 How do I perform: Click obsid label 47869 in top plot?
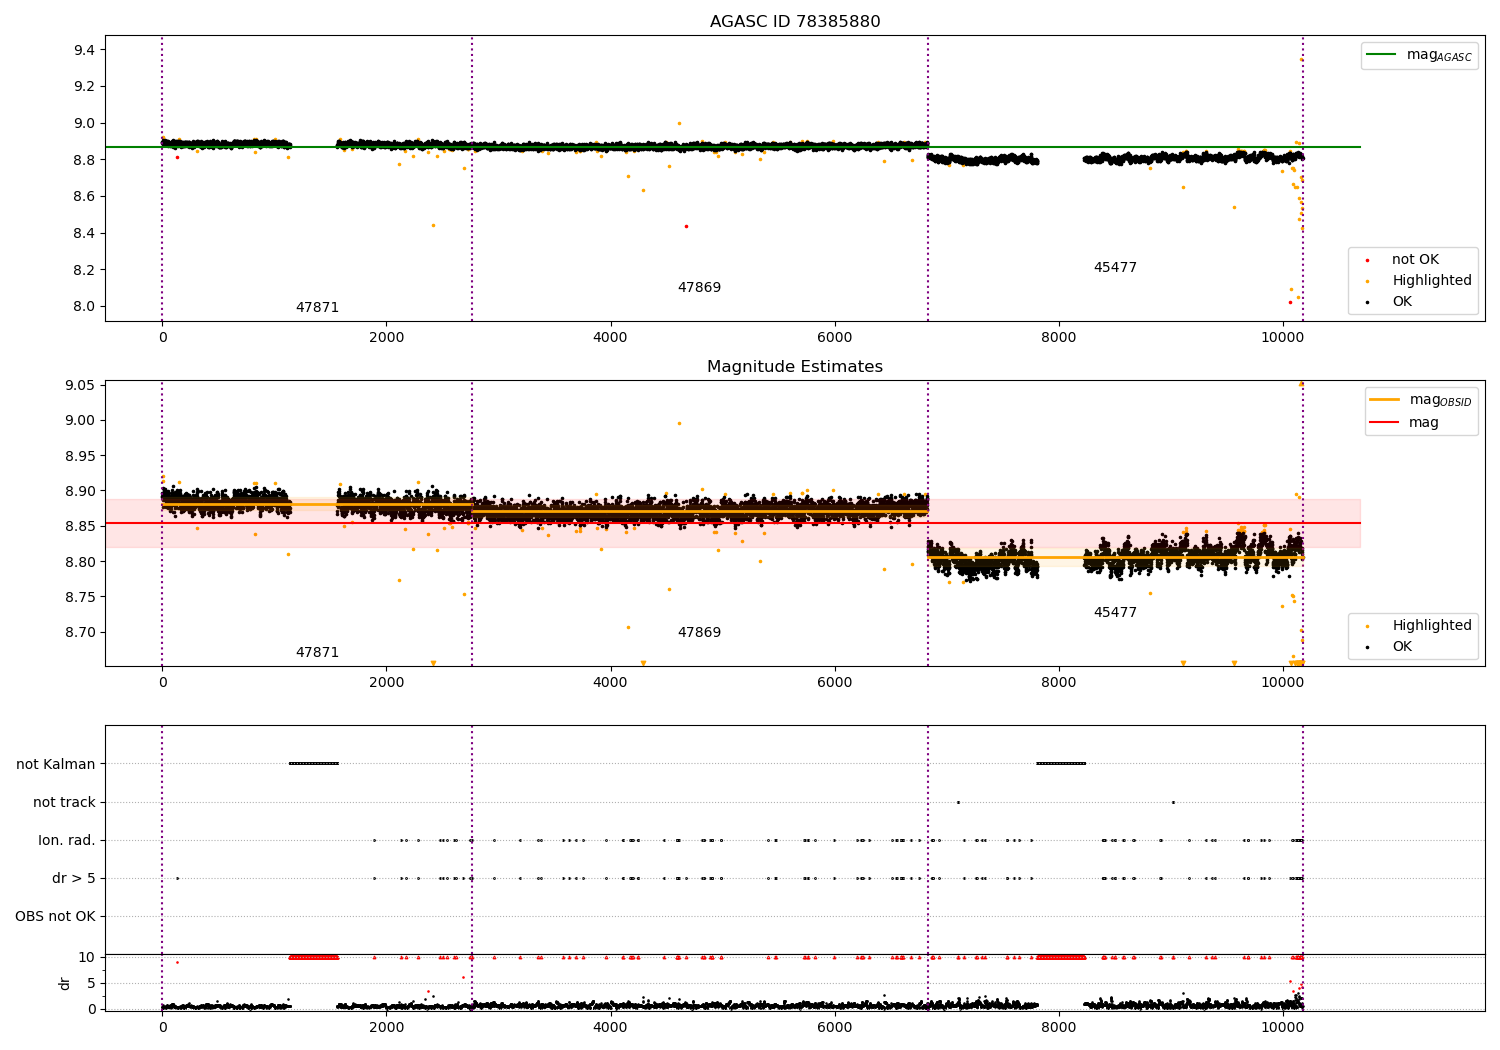699,288
